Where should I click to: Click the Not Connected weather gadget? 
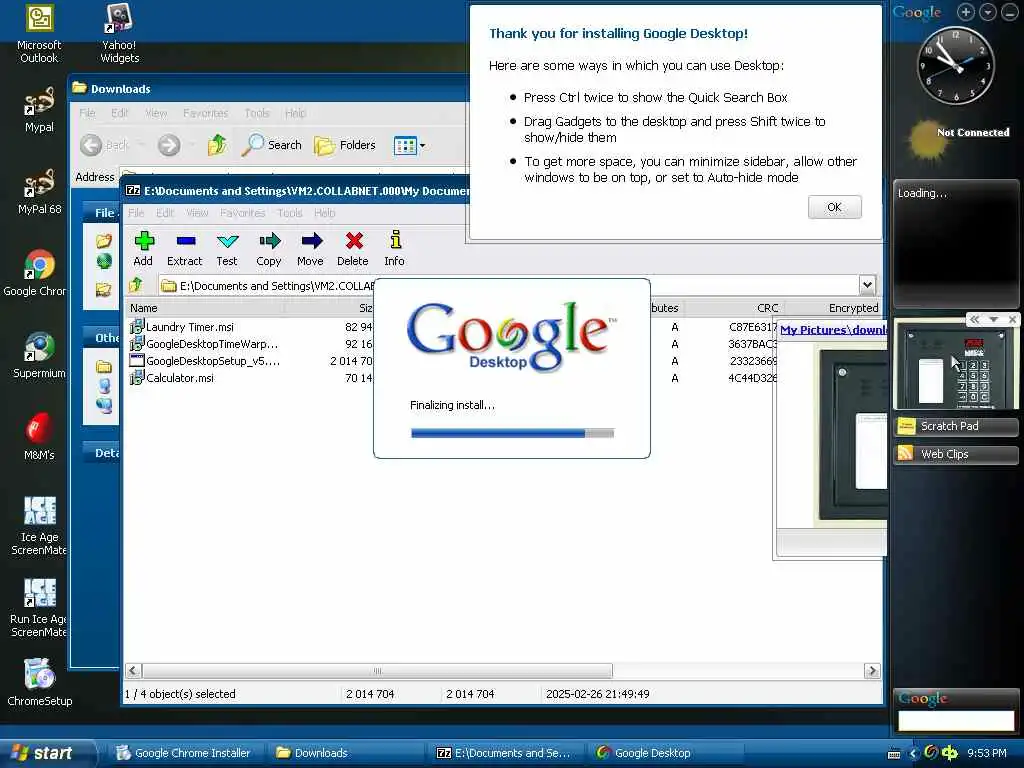point(957,138)
